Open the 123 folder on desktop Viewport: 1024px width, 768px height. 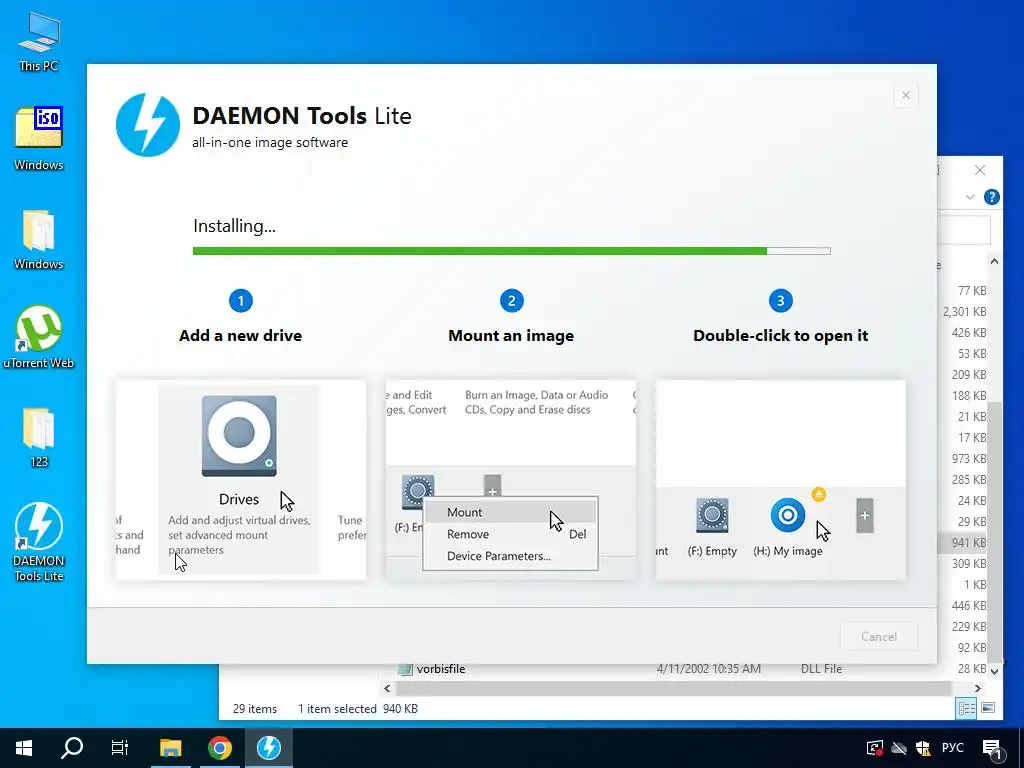(39, 437)
